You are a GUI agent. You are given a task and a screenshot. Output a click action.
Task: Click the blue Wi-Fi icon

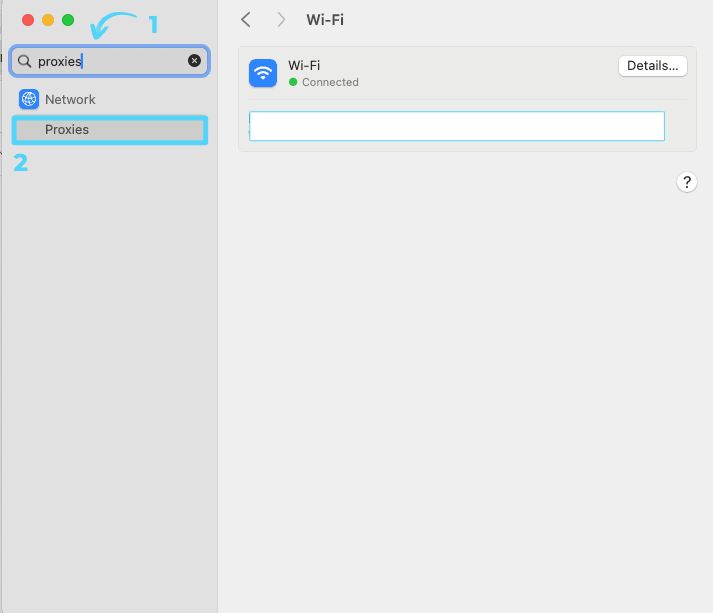click(x=263, y=73)
